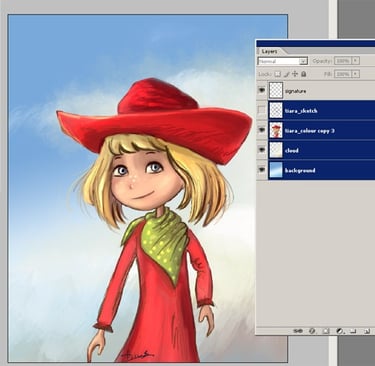
Task: Open the Fill slider arrow
Action: (356, 74)
